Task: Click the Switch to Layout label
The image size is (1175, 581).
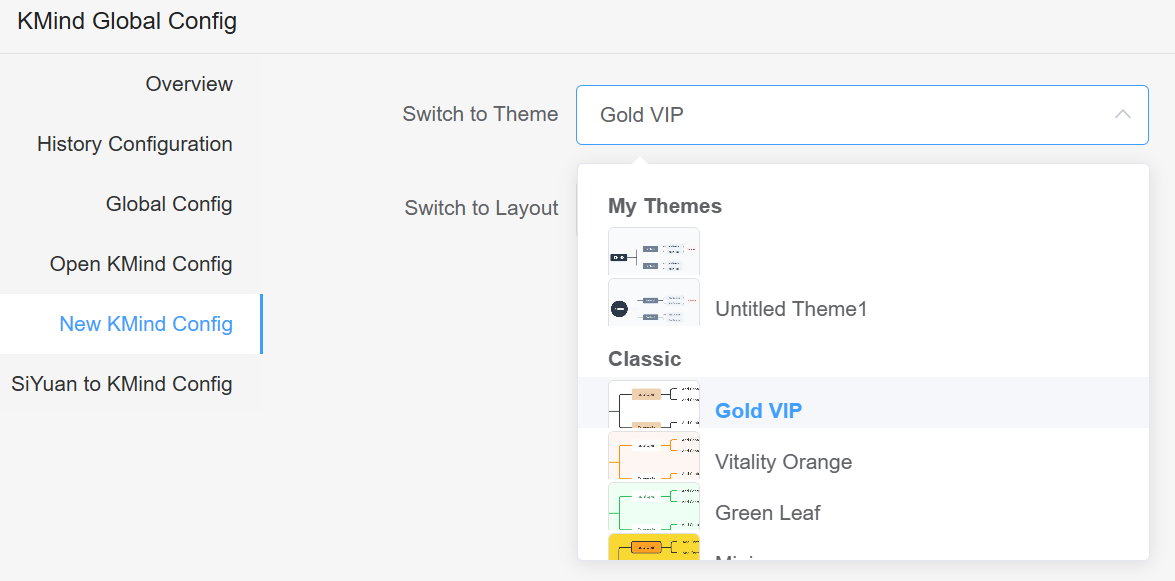Action: [x=481, y=208]
